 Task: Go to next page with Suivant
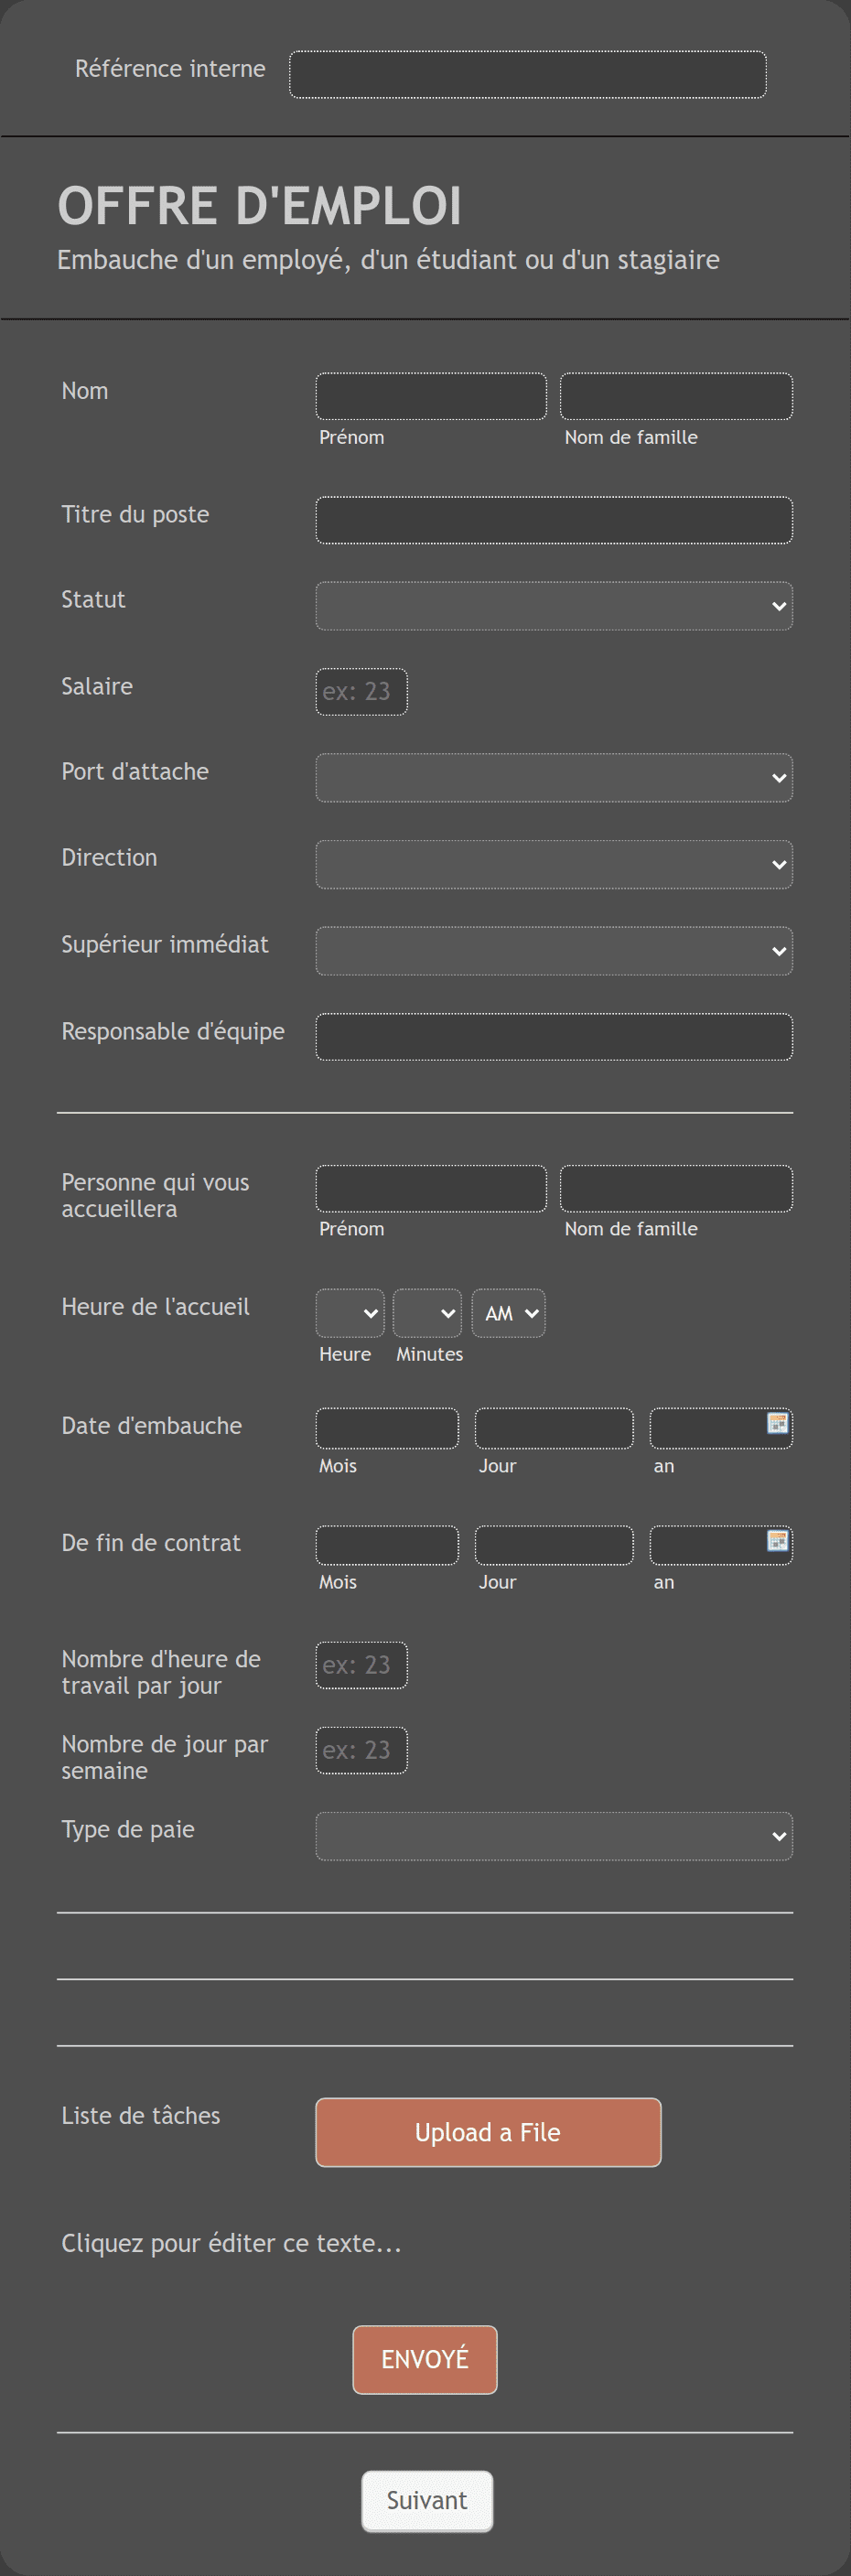(427, 2500)
